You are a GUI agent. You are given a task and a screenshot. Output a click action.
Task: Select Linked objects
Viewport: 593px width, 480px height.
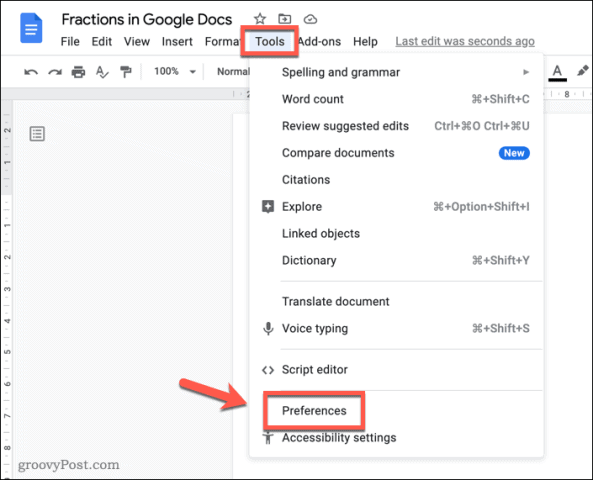point(396,233)
